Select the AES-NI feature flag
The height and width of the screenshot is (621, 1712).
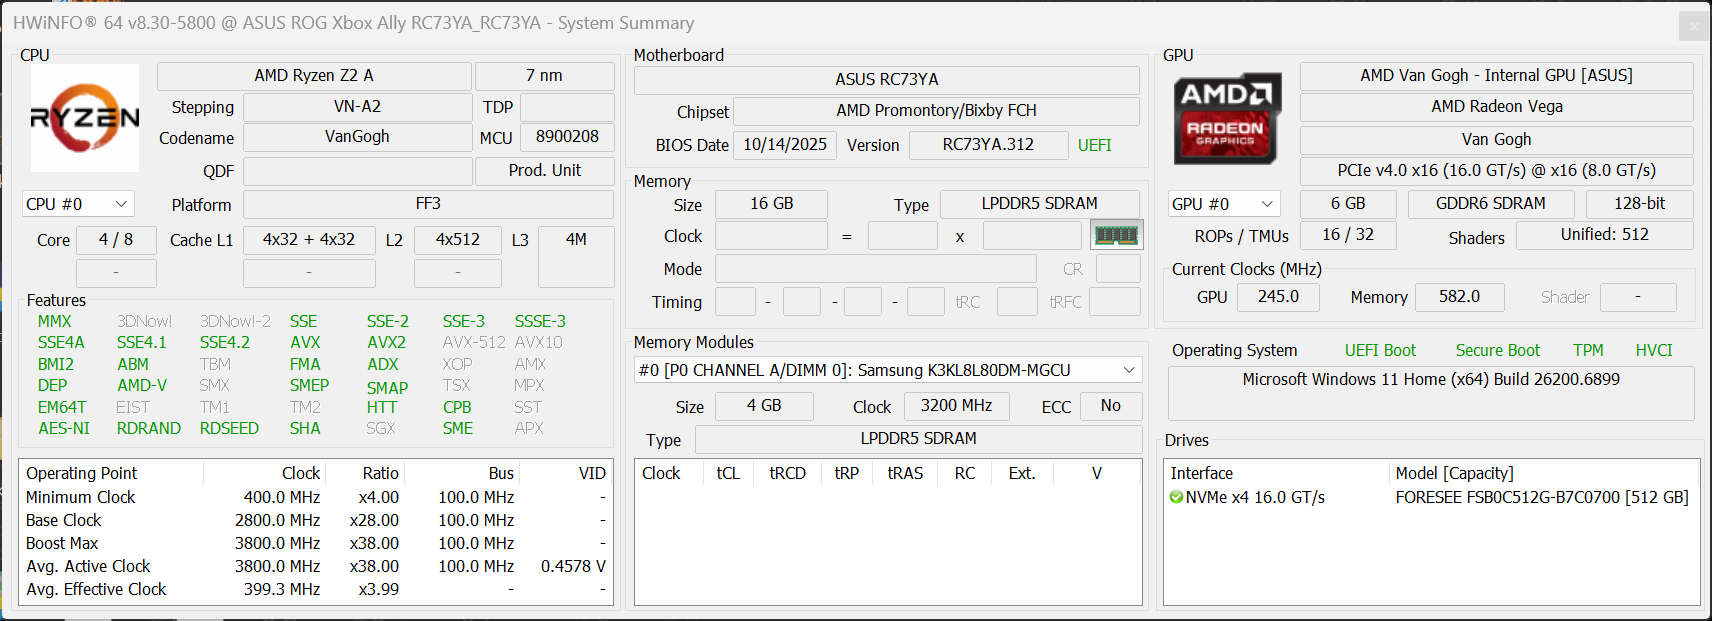(x=64, y=428)
